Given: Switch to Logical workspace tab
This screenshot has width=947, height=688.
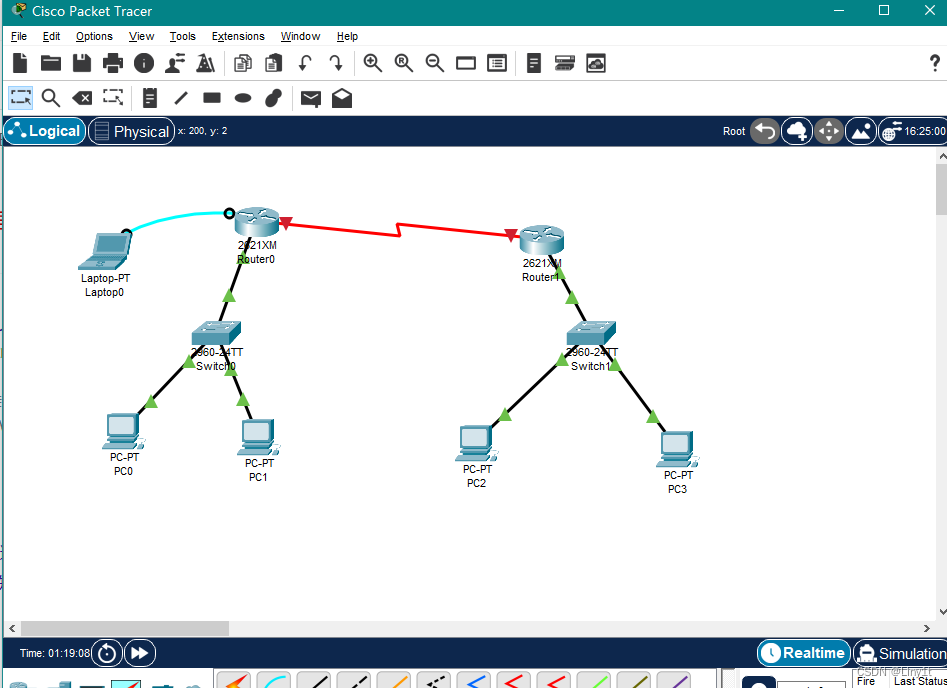Looking at the screenshot, I should coord(45,131).
